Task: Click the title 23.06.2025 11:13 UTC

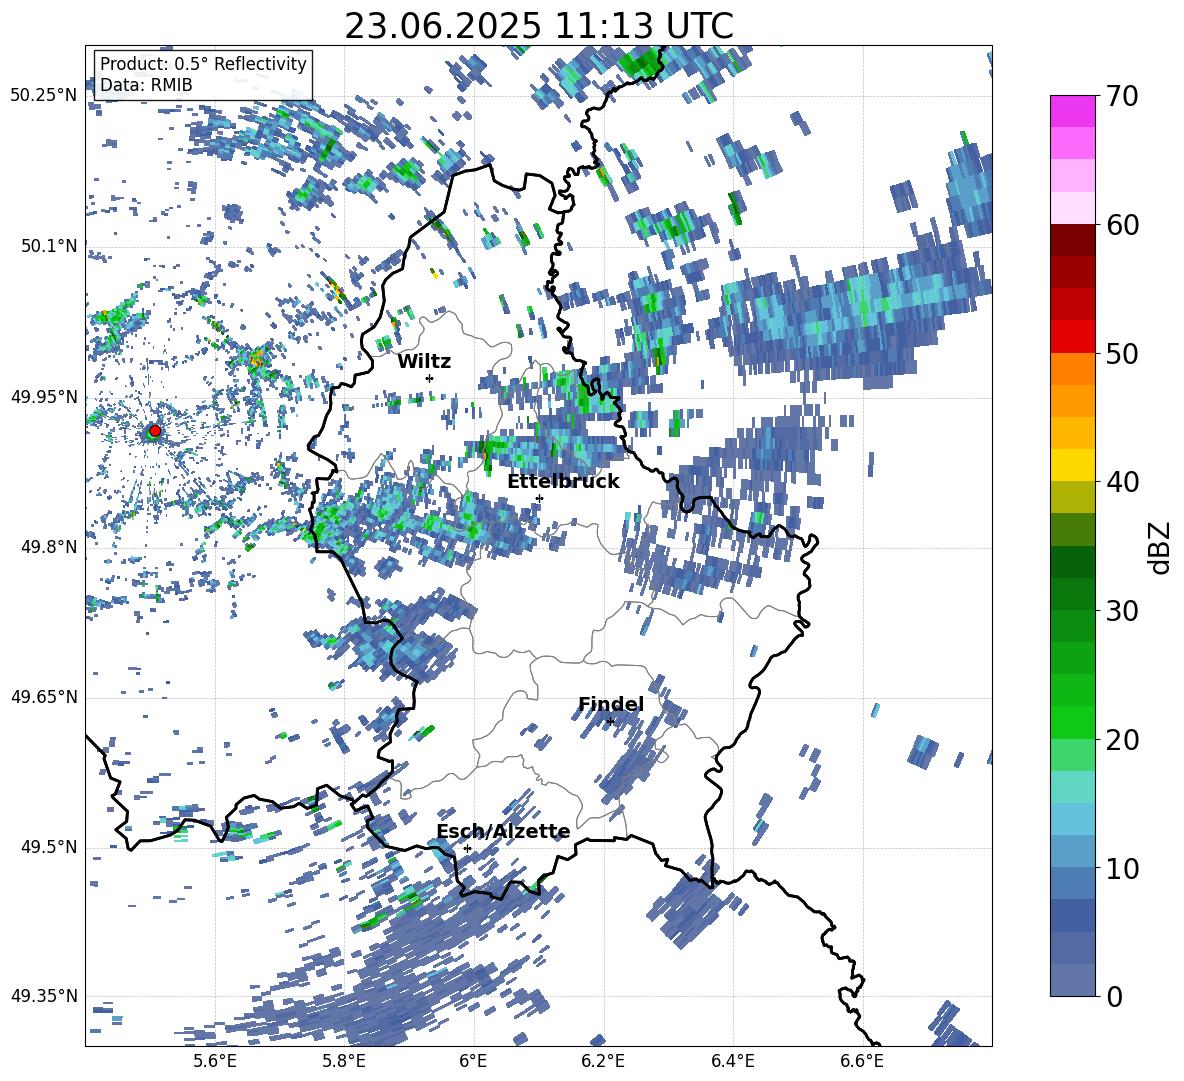Action: [539, 26]
